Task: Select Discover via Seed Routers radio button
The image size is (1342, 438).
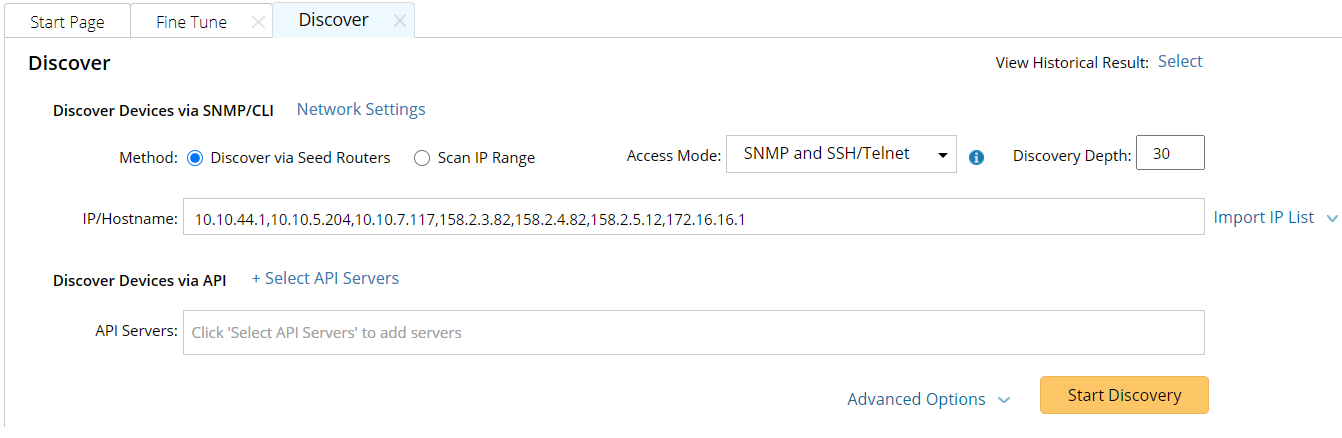Action: click(x=195, y=157)
